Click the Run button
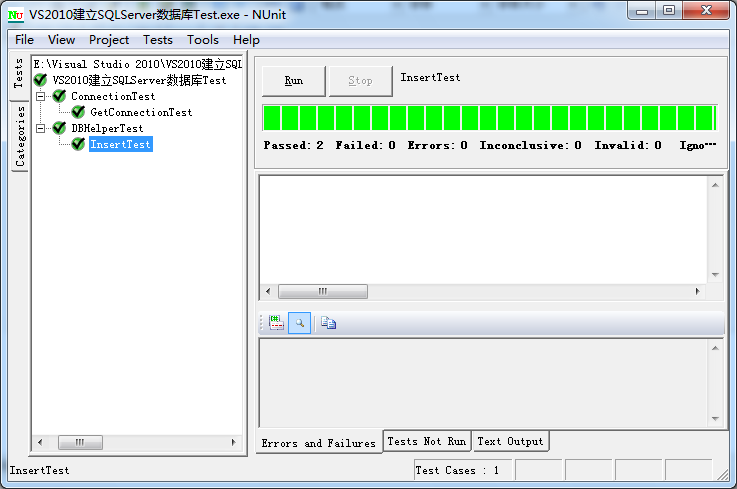 pos(294,81)
